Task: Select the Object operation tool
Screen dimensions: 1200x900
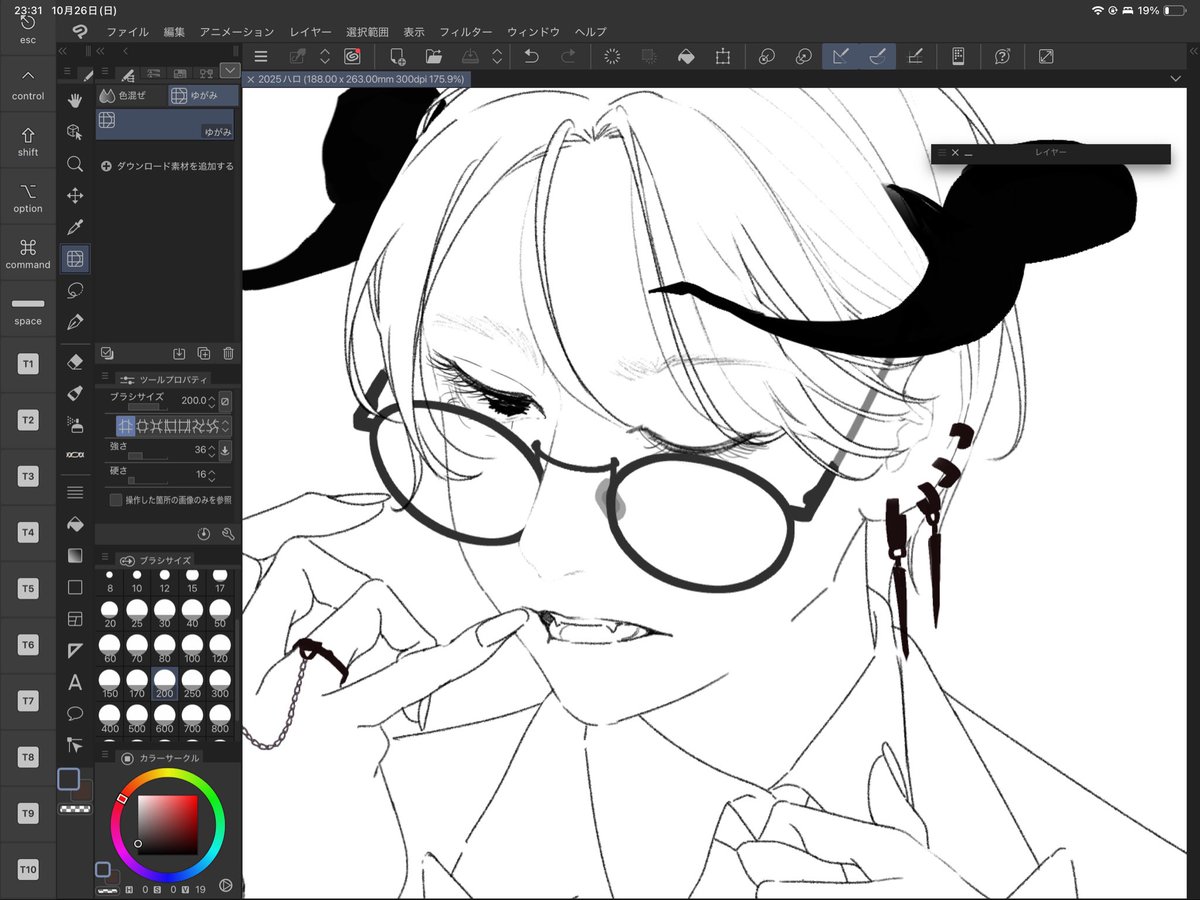Action: (75, 131)
